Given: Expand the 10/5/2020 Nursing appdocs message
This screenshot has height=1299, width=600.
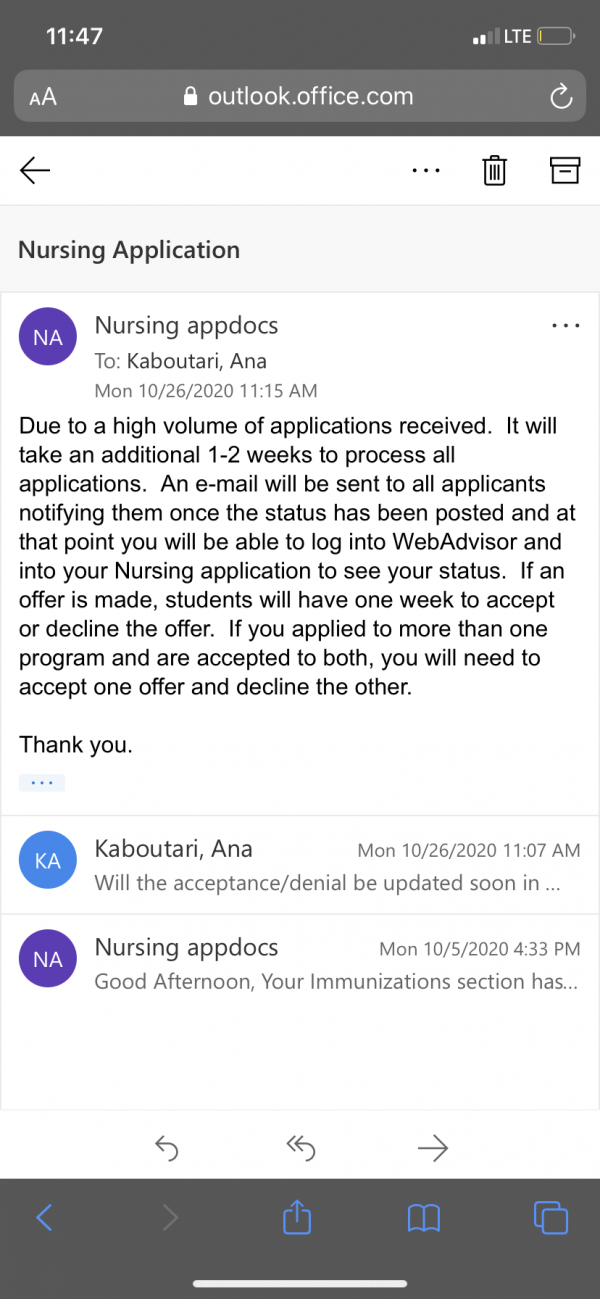Looking at the screenshot, I should point(300,963).
